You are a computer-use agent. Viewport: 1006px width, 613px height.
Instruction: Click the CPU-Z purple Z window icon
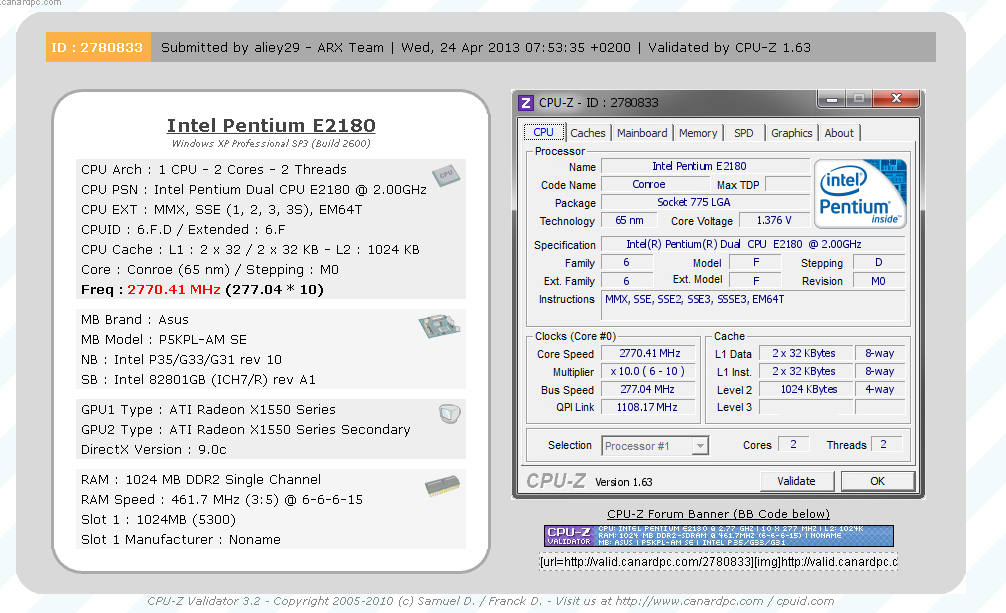pyautogui.click(x=526, y=103)
